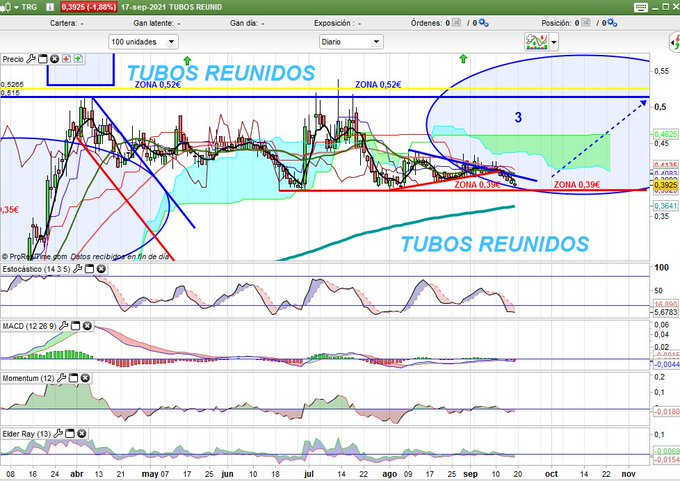Remove the Elder Ray indicator panel
Screen dimensions: 680x481
82,433
